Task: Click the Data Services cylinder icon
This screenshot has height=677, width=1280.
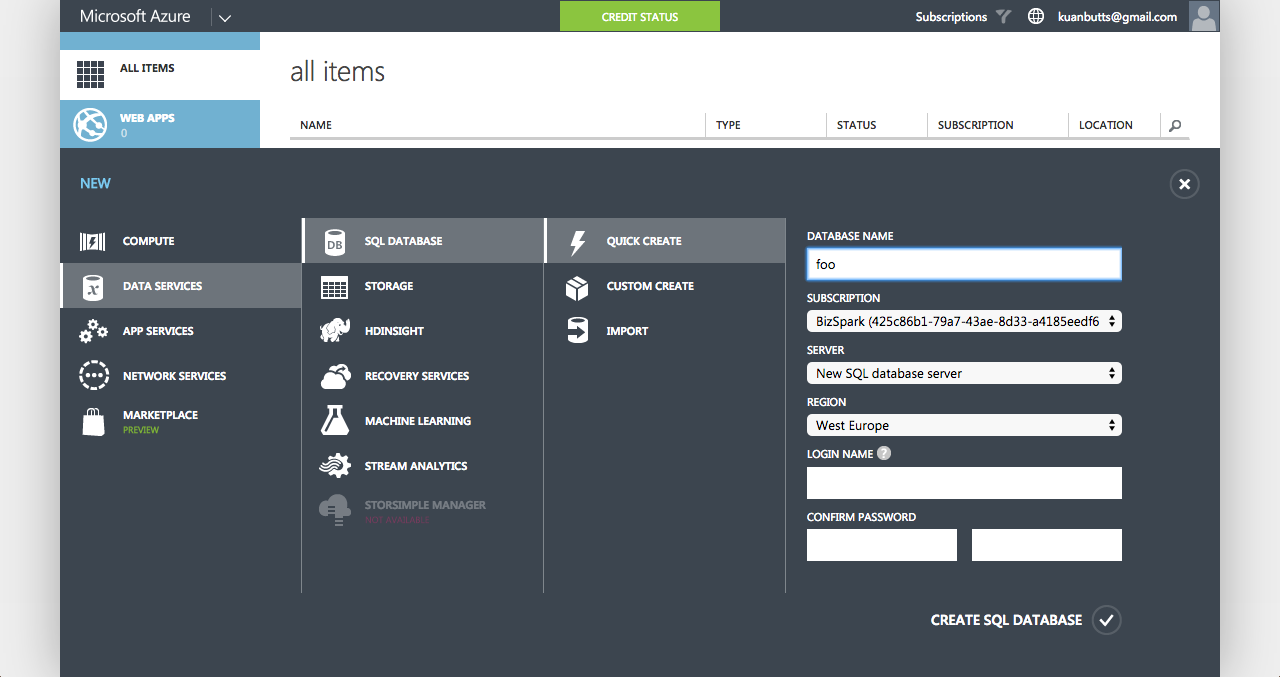Action: [92, 287]
